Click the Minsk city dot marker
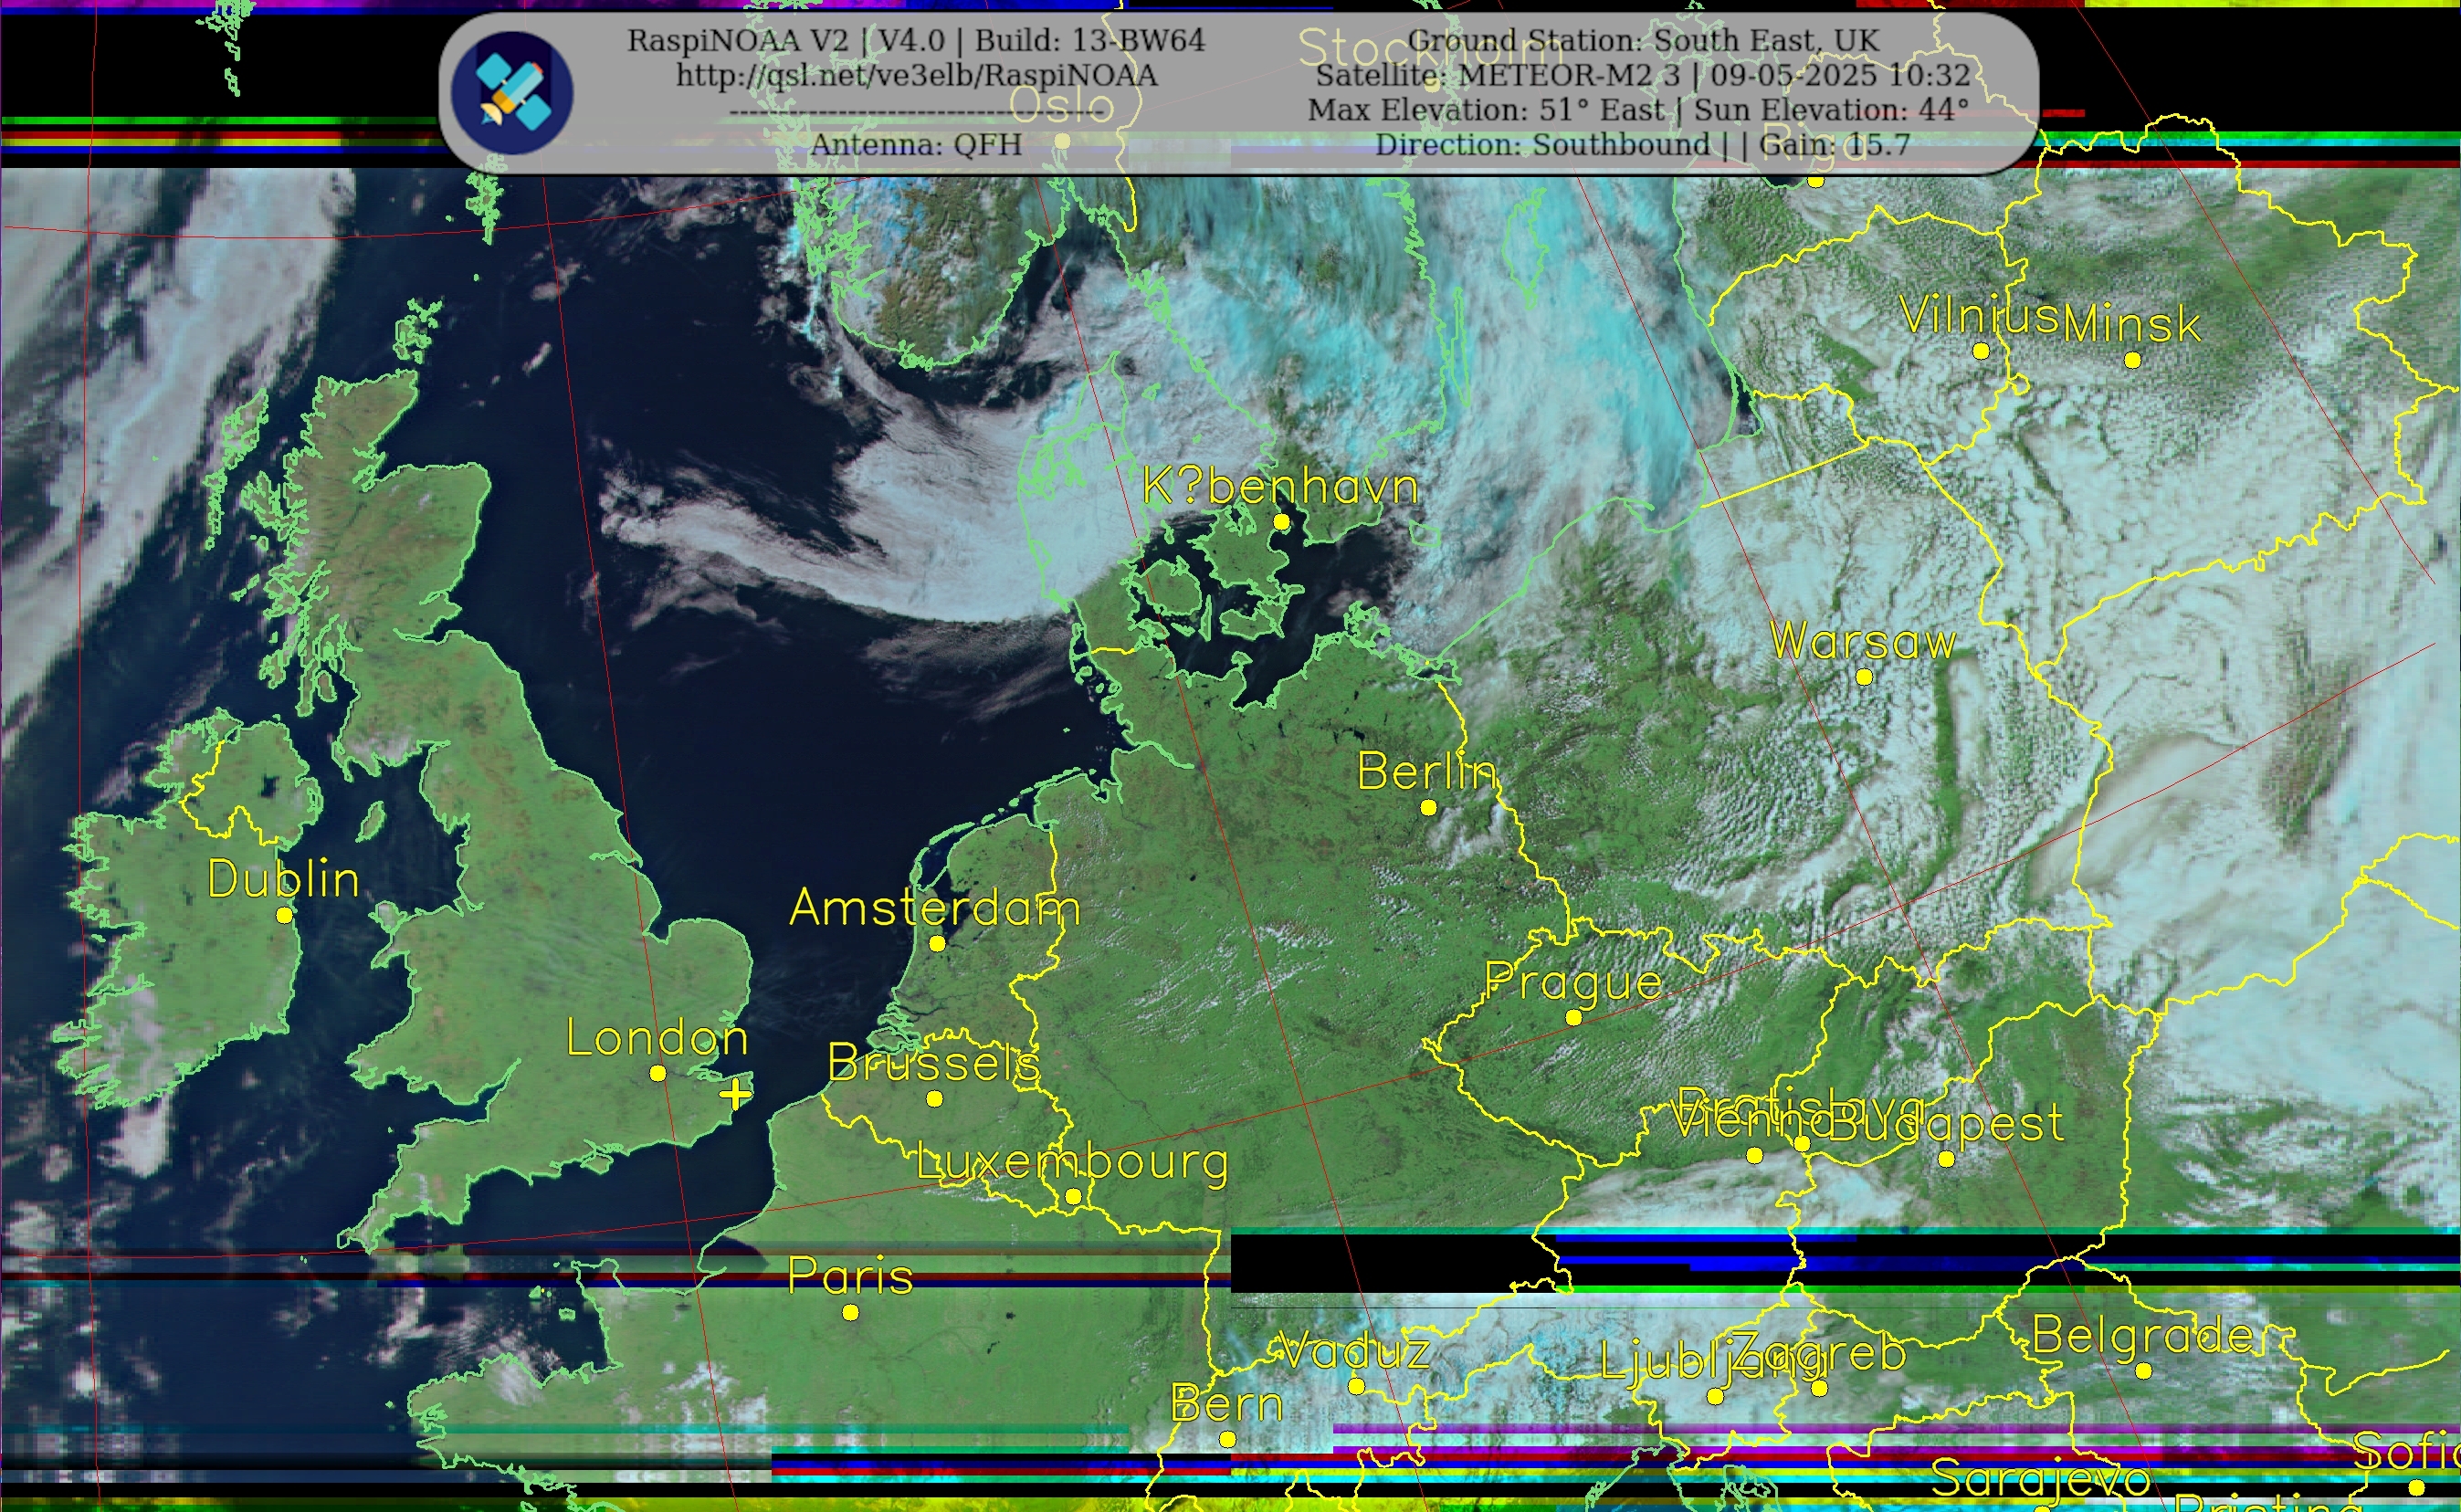This screenshot has width=2461, height=1512. point(2132,360)
